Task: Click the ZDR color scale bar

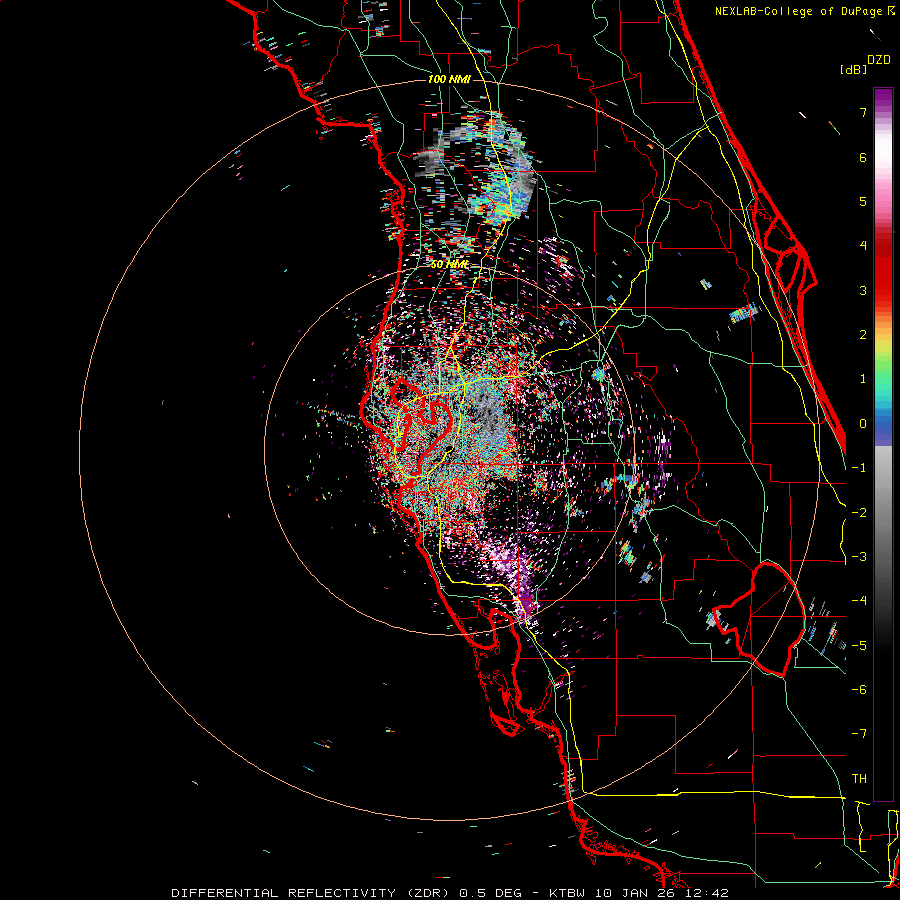Action: click(883, 444)
